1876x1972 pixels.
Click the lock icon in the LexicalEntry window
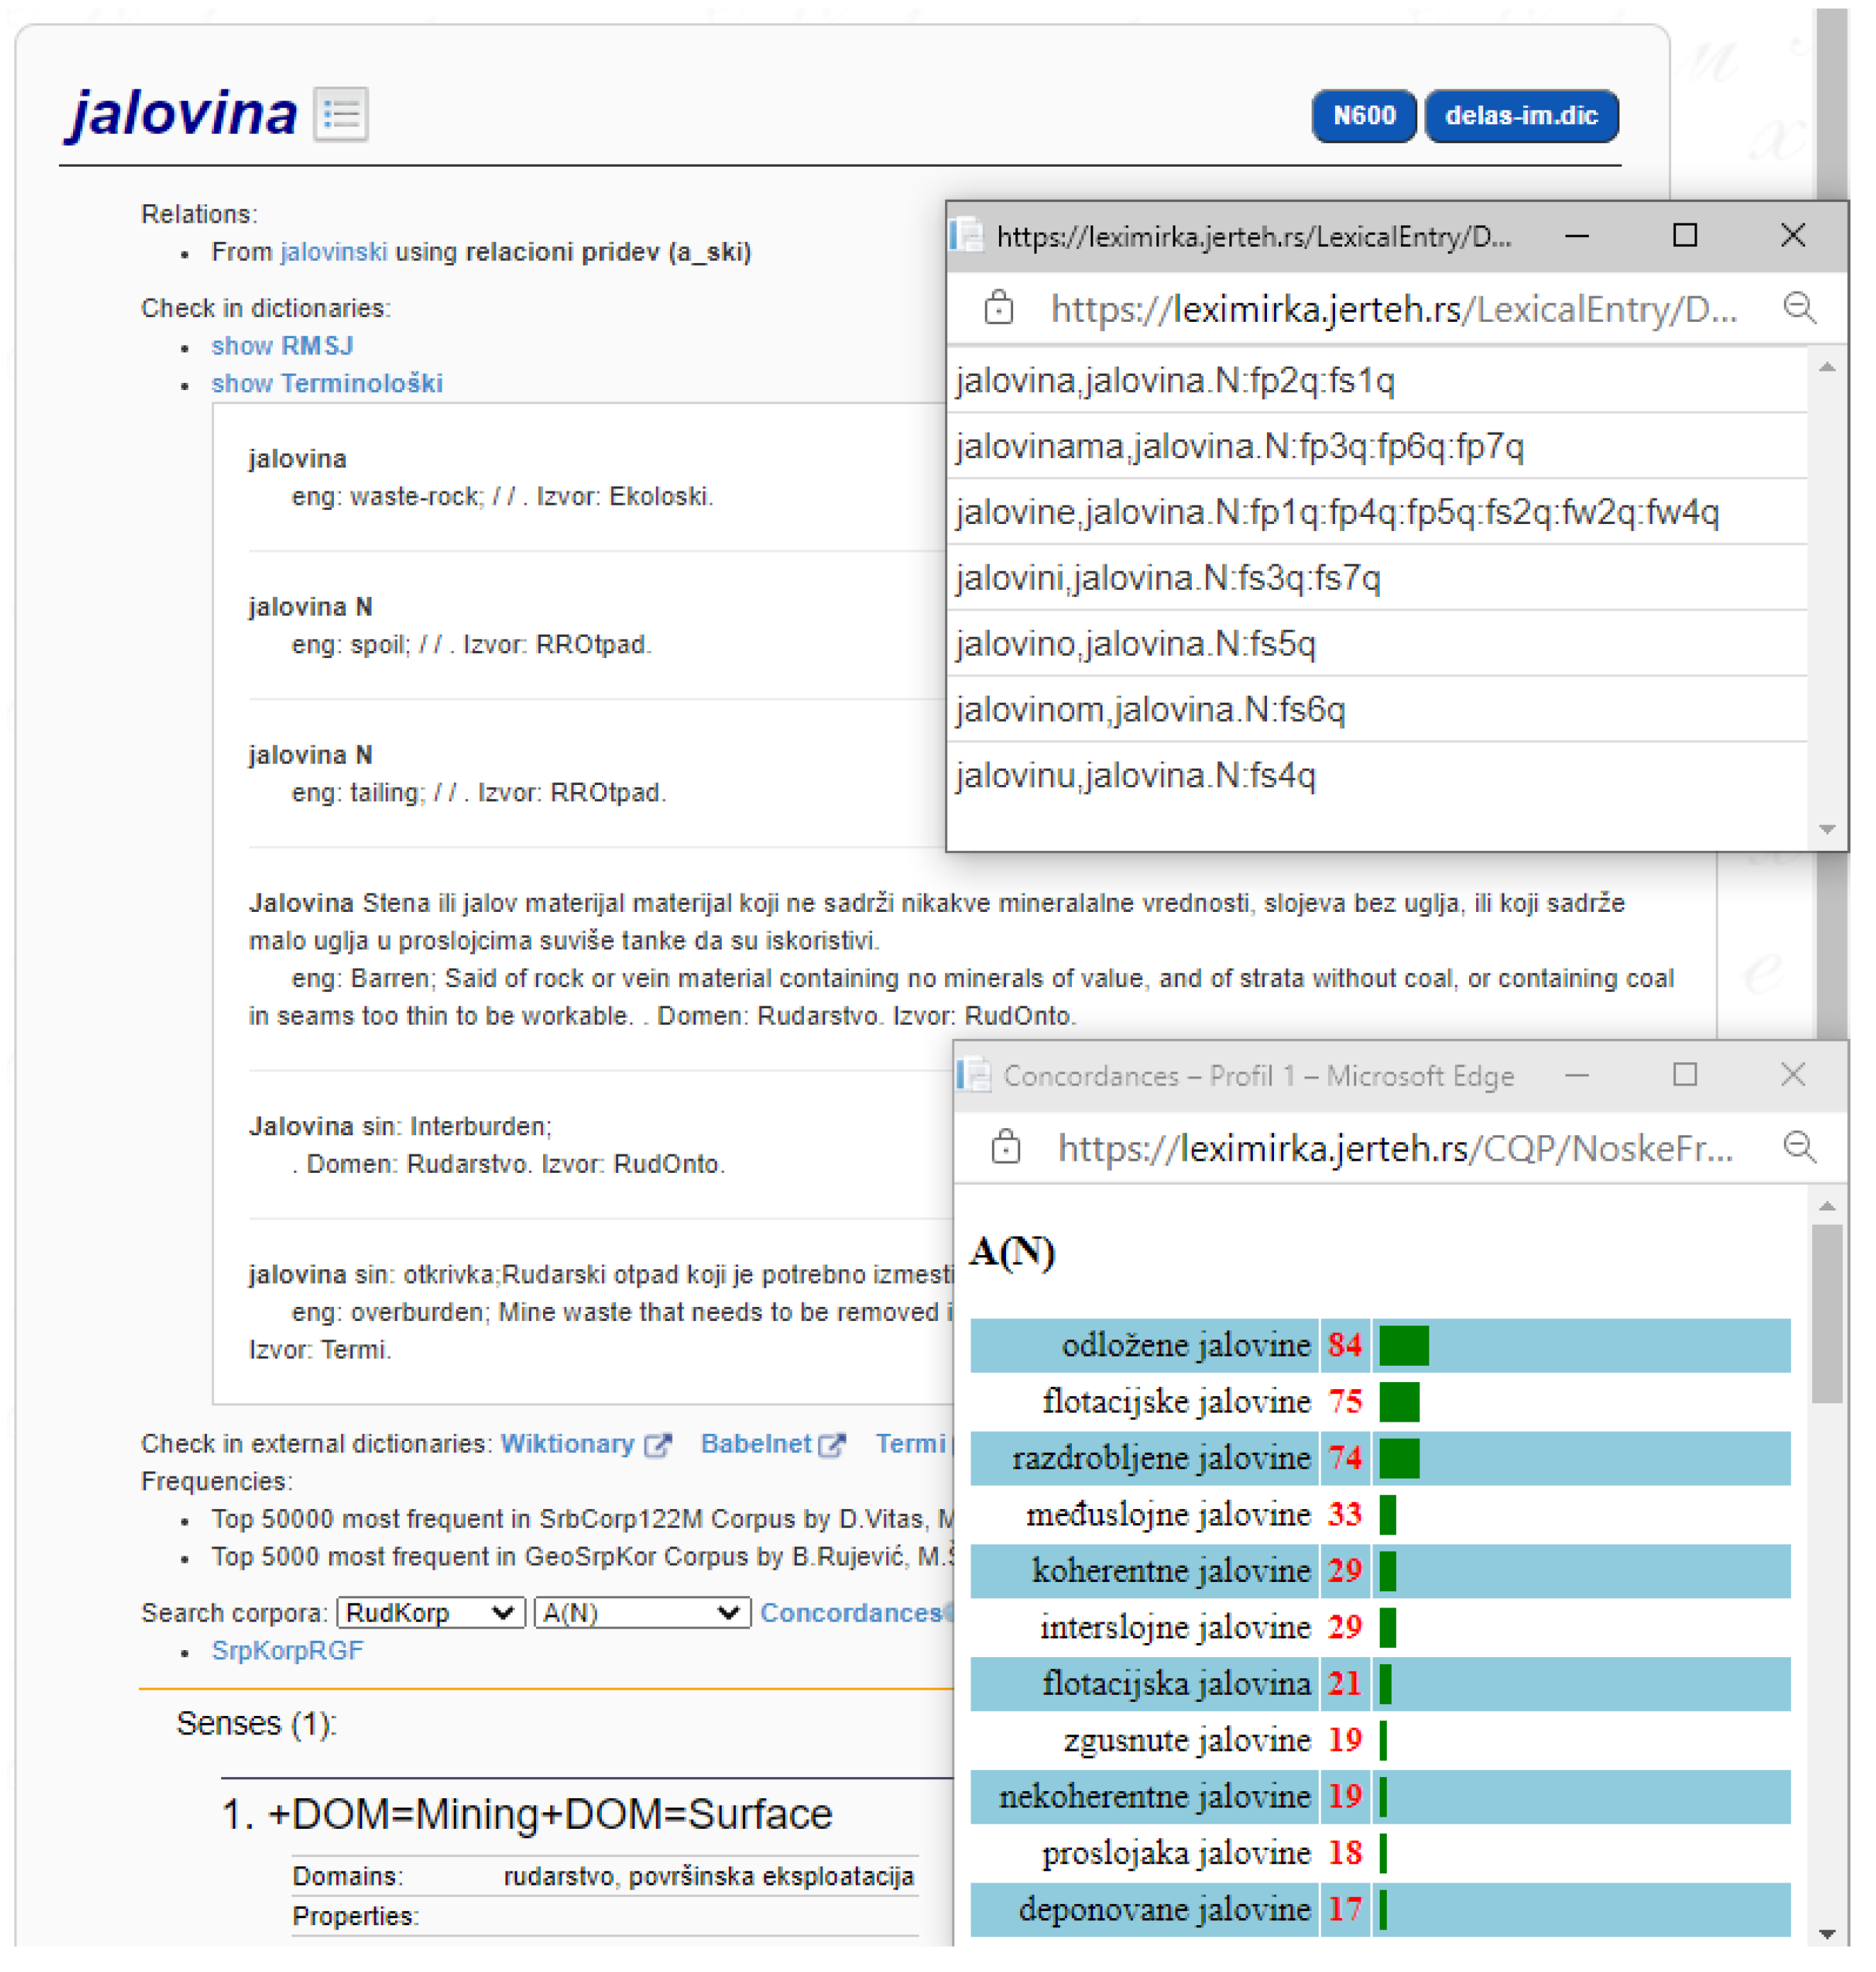click(x=999, y=308)
